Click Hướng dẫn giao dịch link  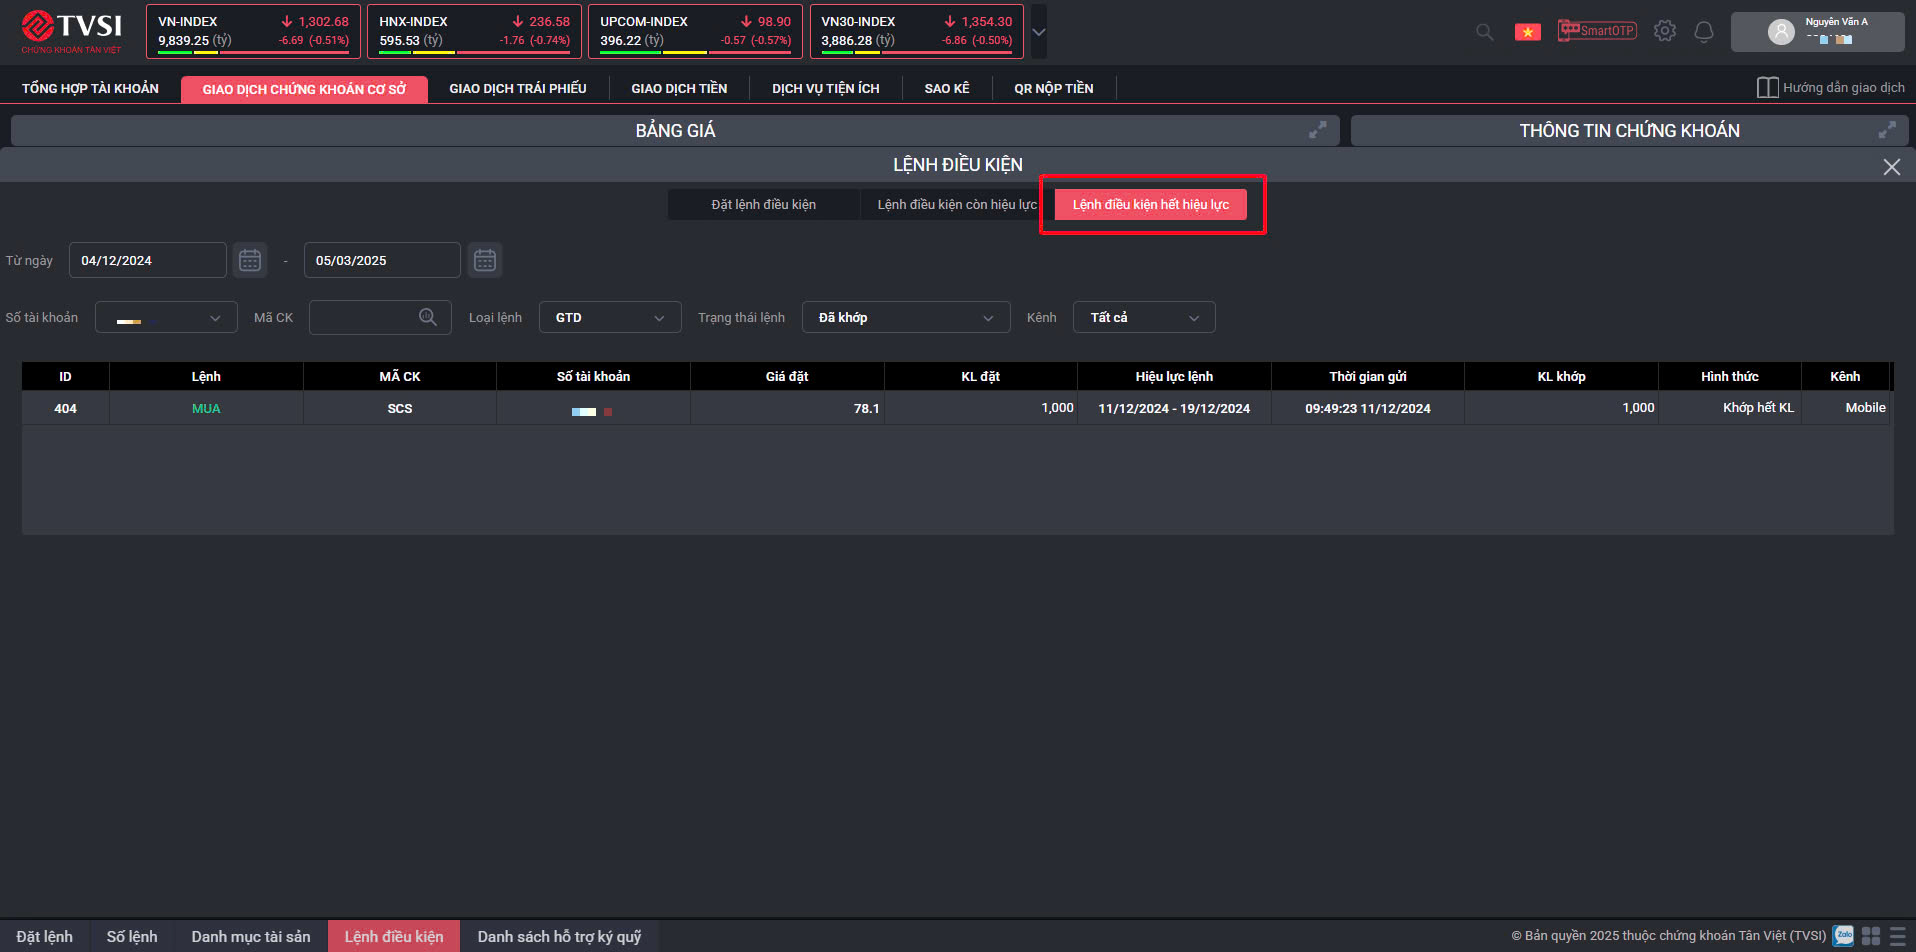[x=1831, y=88]
